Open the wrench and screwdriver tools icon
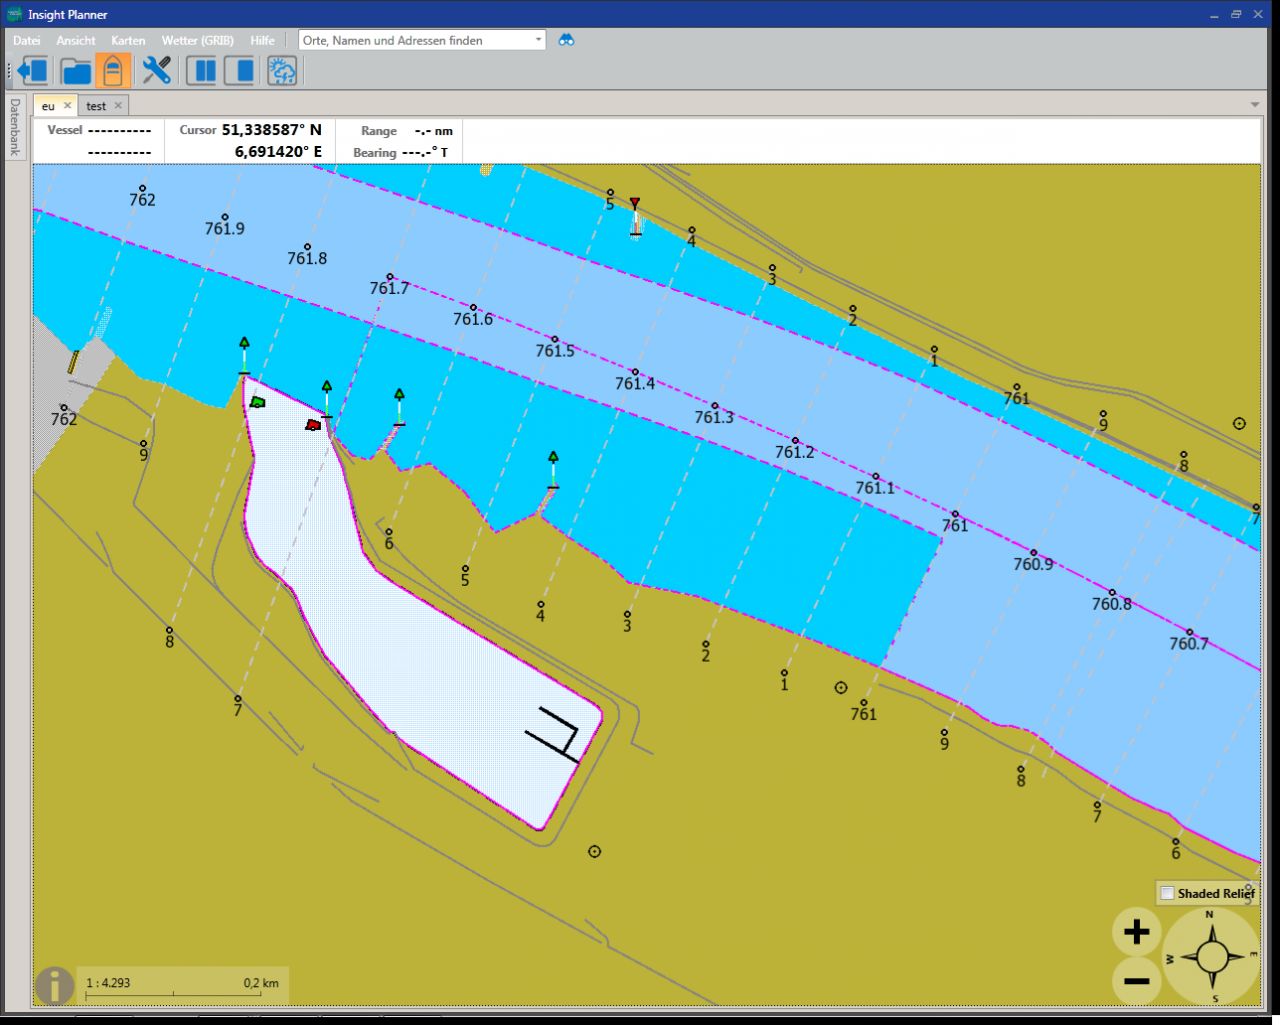The width and height of the screenshot is (1280, 1025). 157,71
